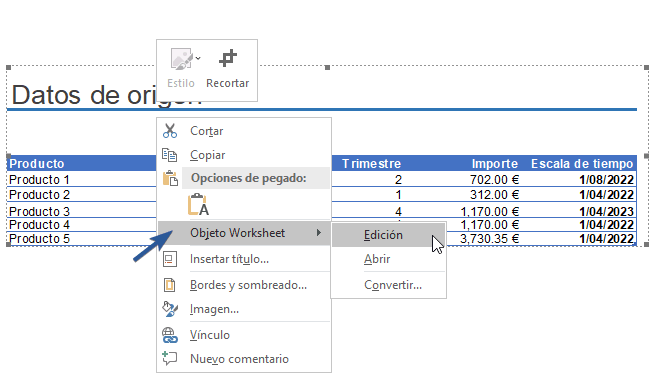Click the Insertar título icon
Image resolution: width=655 pixels, height=389 pixels.
coord(170,259)
